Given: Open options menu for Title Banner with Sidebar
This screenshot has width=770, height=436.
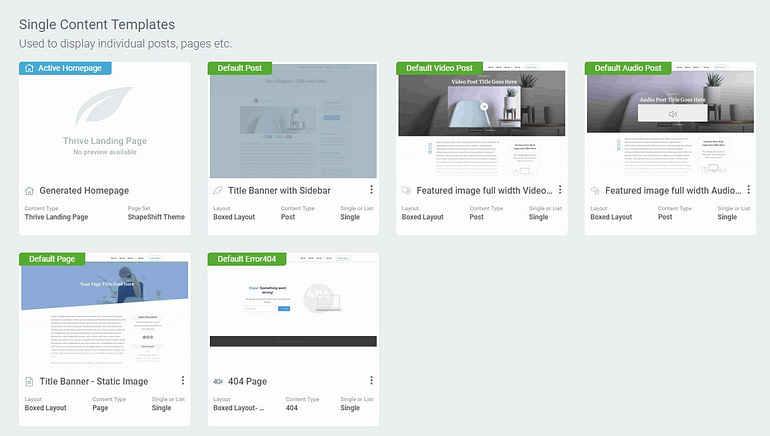Looking at the screenshot, I should 371,190.
